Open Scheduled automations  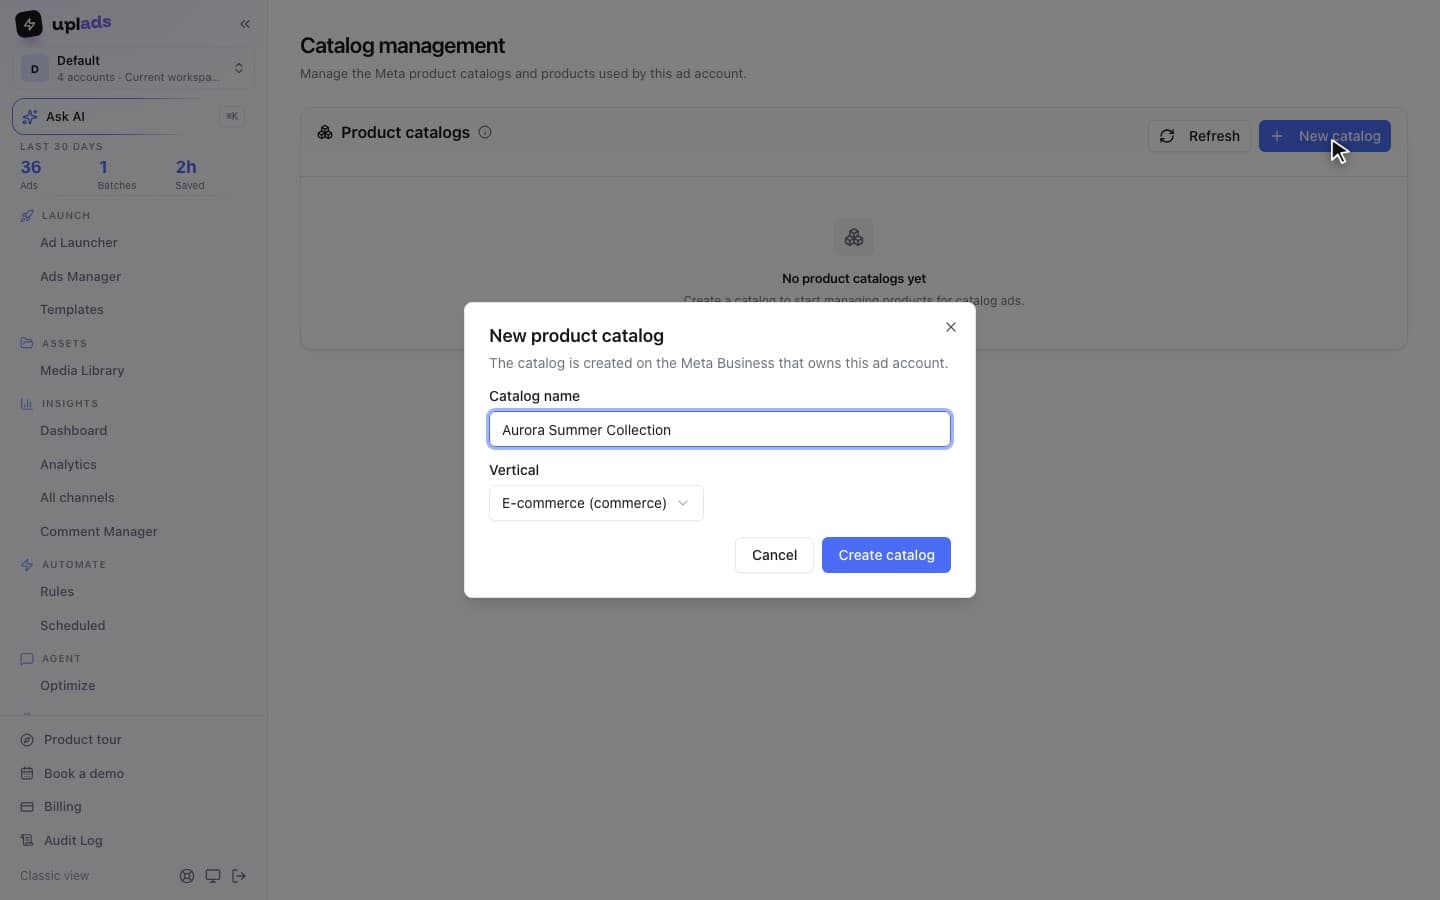(72, 625)
